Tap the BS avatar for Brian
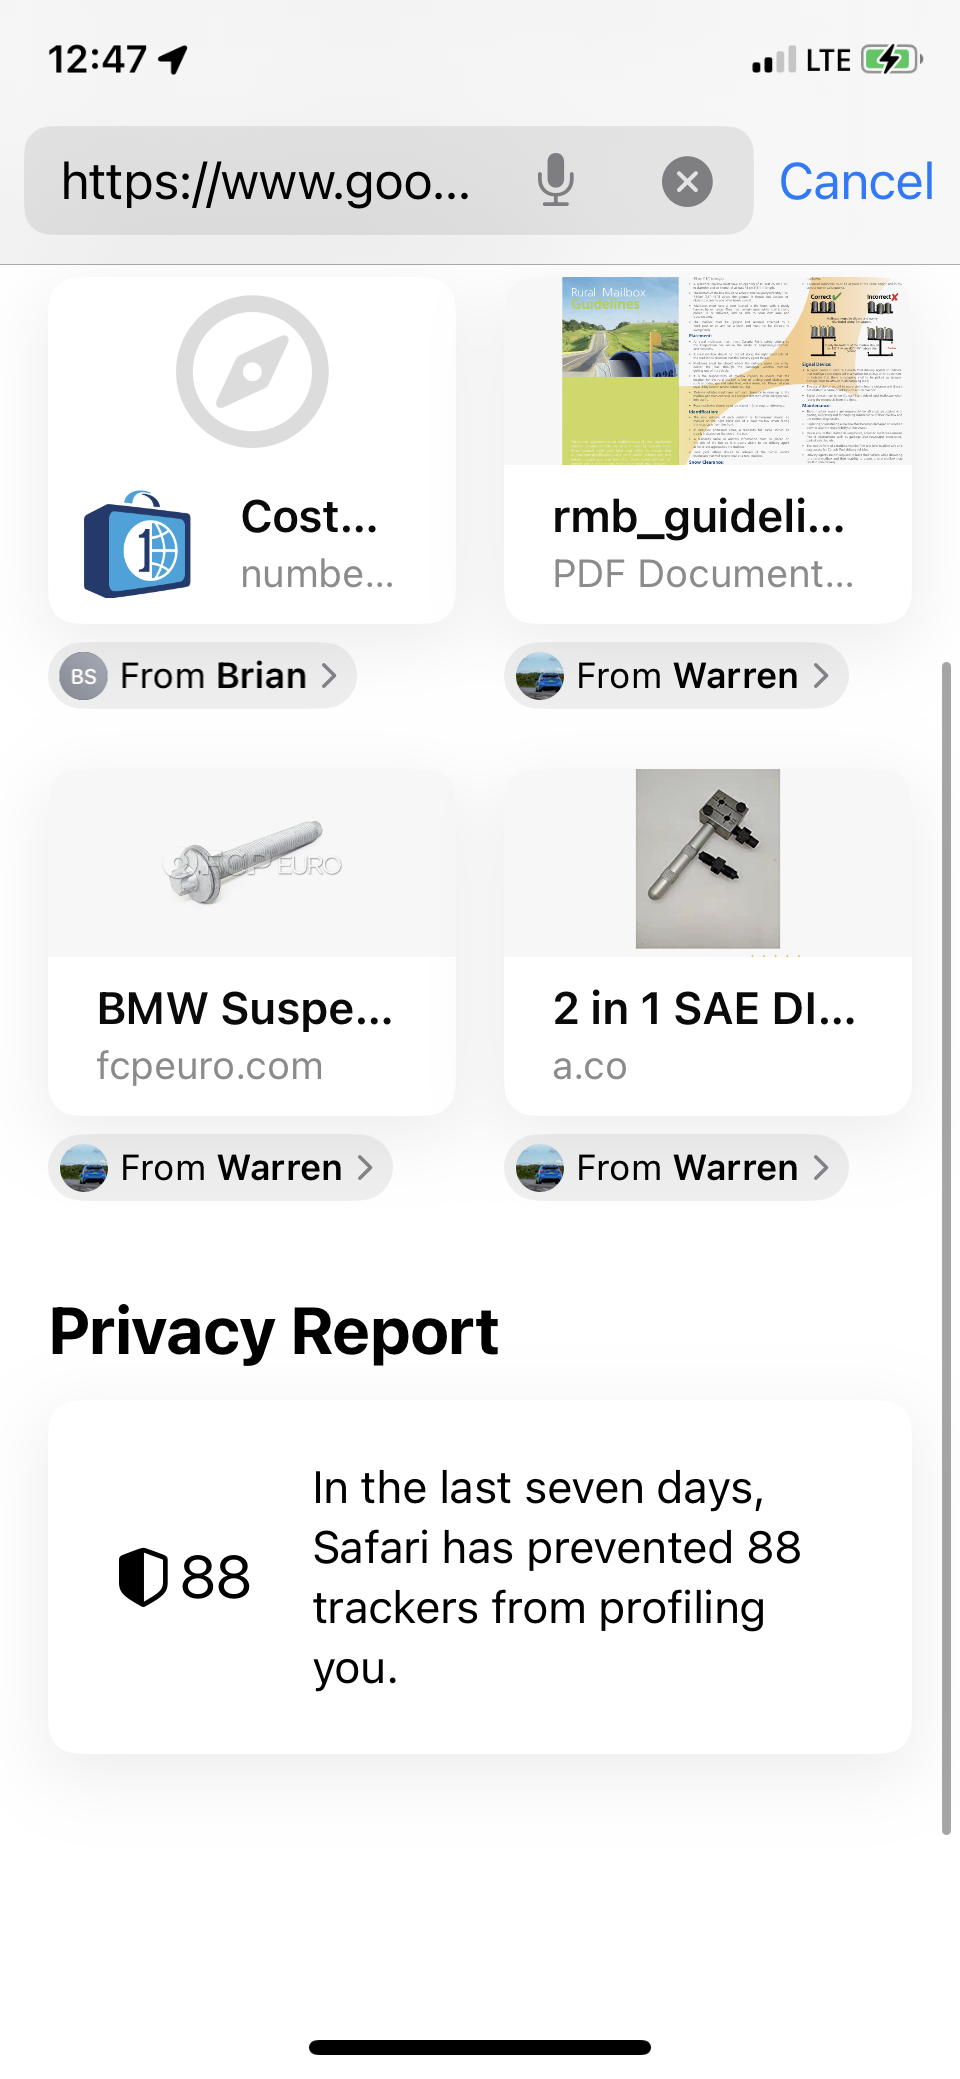 click(84, 676)
